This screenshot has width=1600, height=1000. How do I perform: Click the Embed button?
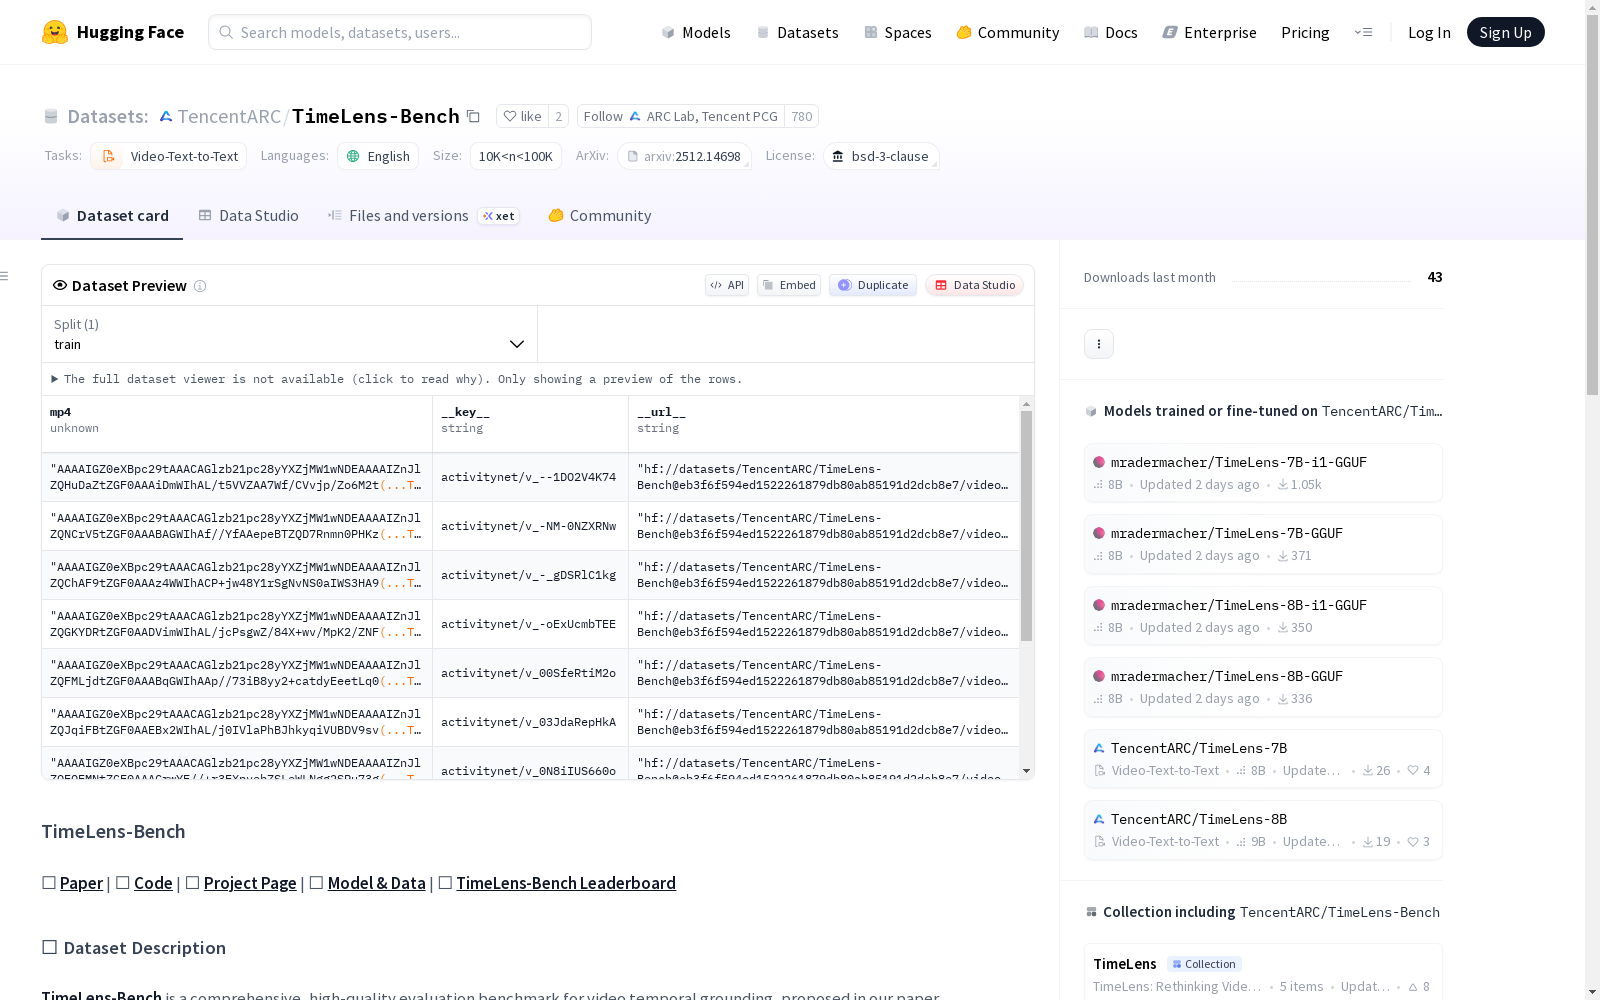[789, 285]
